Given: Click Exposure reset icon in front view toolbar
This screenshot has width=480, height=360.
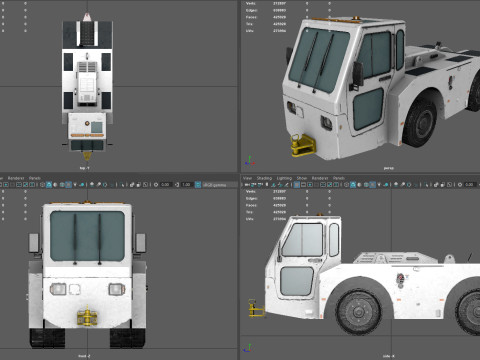Looking at the screenshot, I should click(156, 184).
